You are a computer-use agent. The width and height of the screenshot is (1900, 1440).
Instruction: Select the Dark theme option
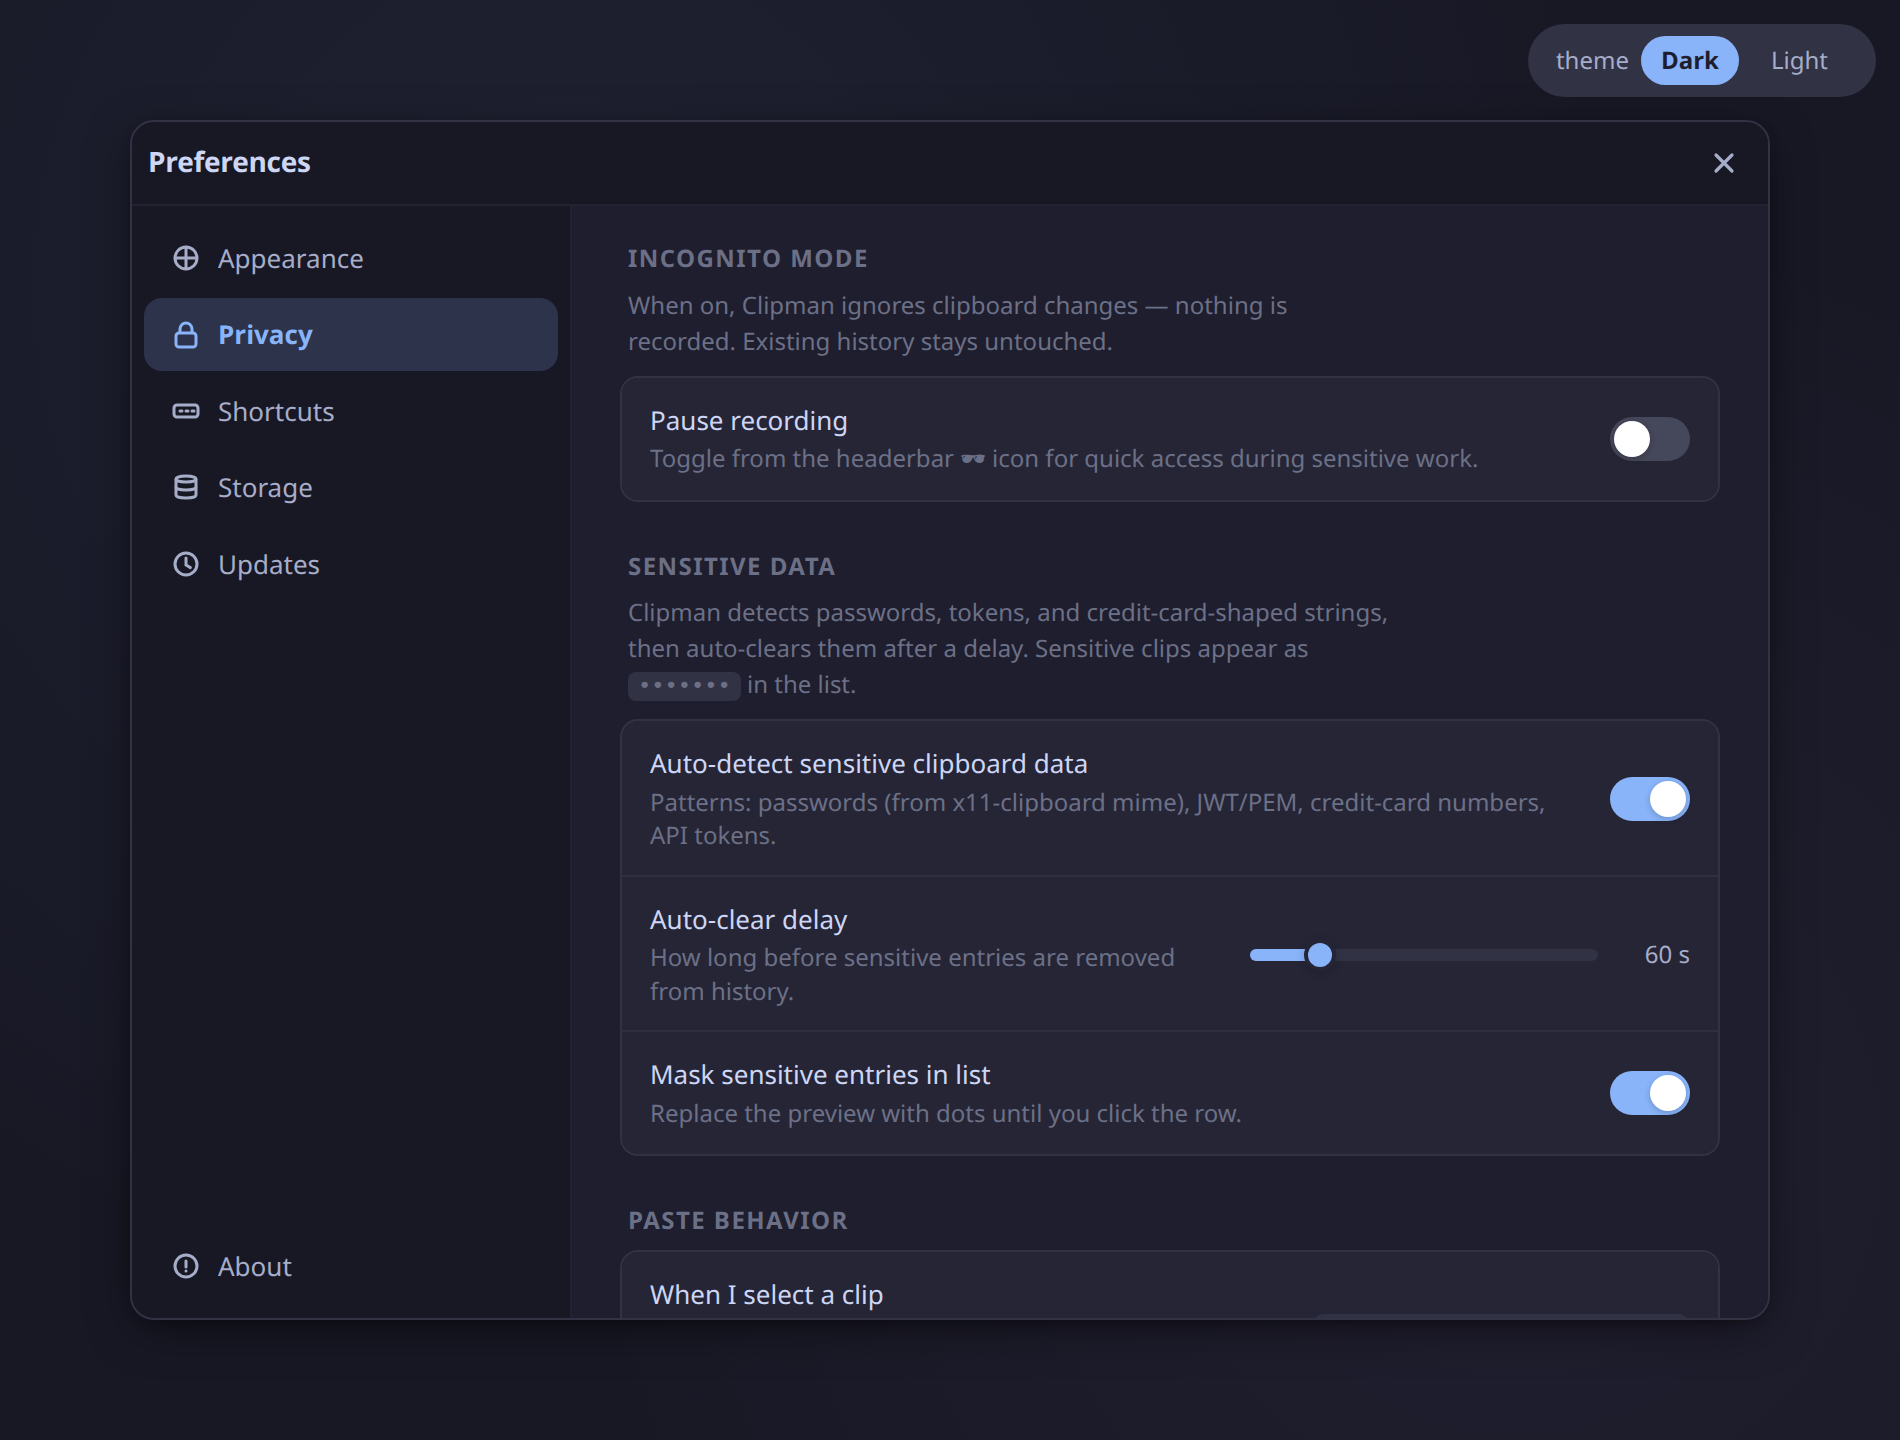[x=1689, y=61]
